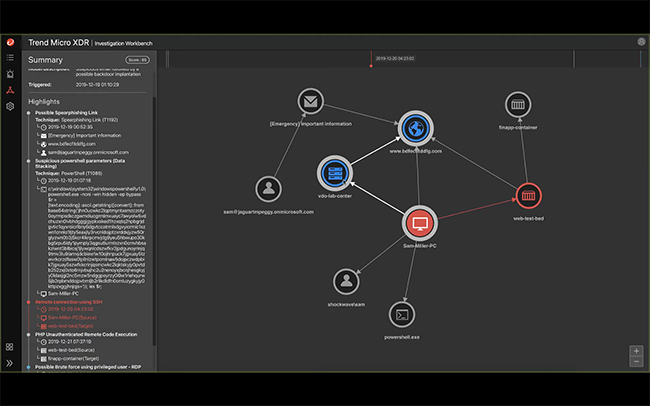Select Remote connection using SSH highlight
The height and width of the screenshot is (406, 650).
point(68,302)
